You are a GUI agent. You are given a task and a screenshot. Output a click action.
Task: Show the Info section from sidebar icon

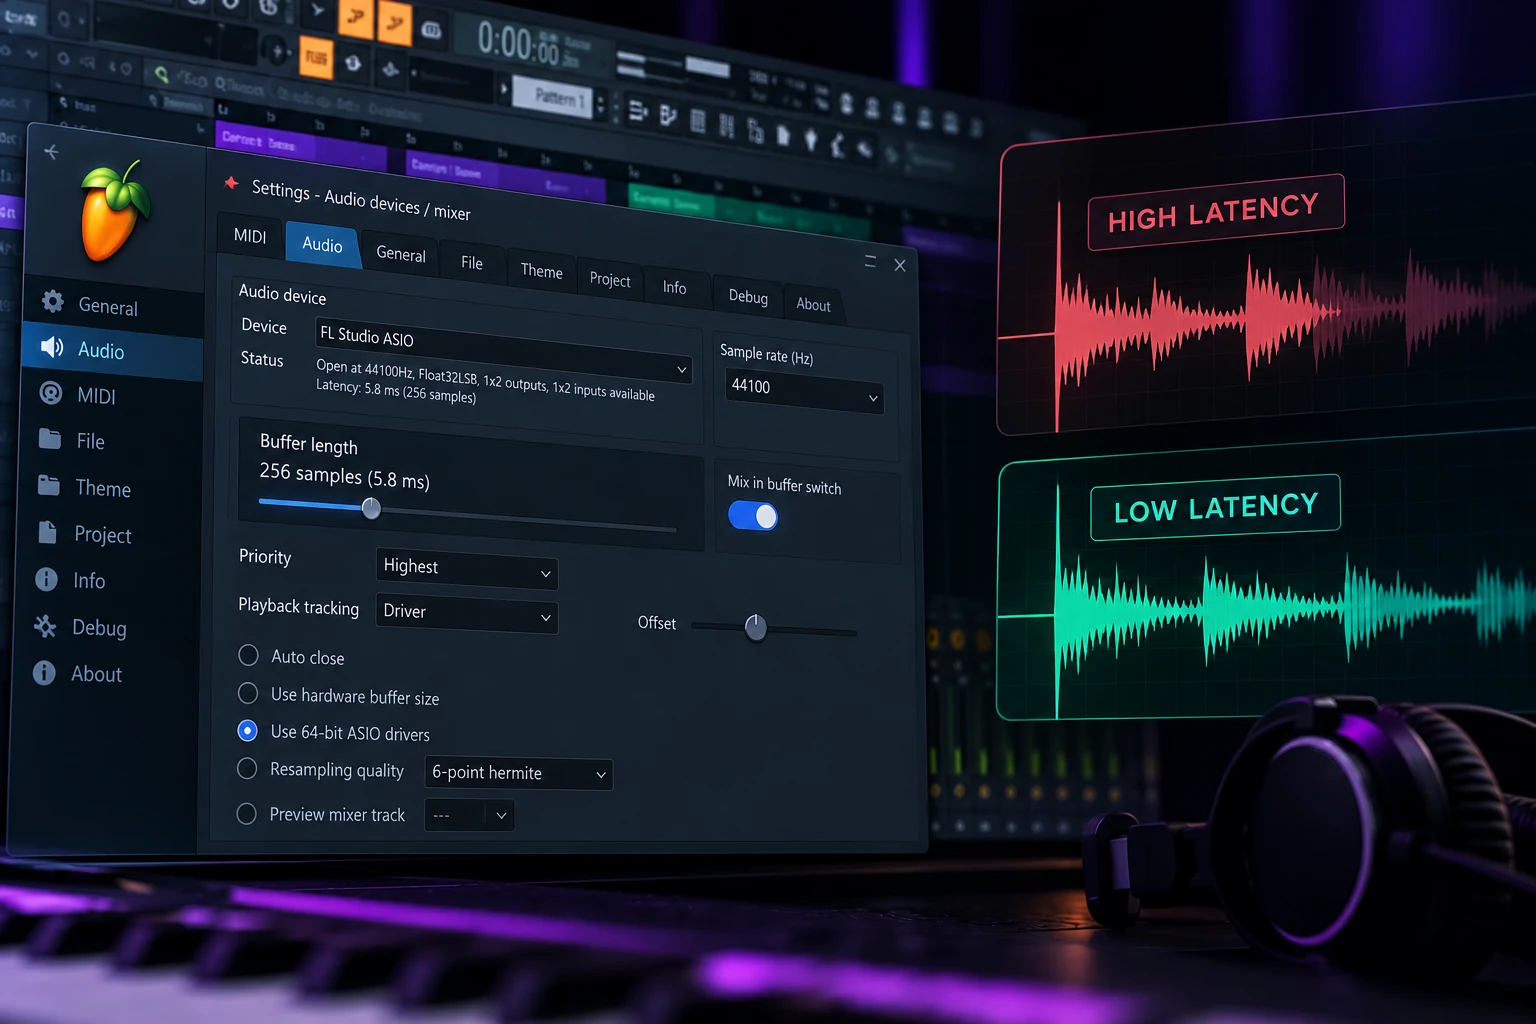[46, 579]
